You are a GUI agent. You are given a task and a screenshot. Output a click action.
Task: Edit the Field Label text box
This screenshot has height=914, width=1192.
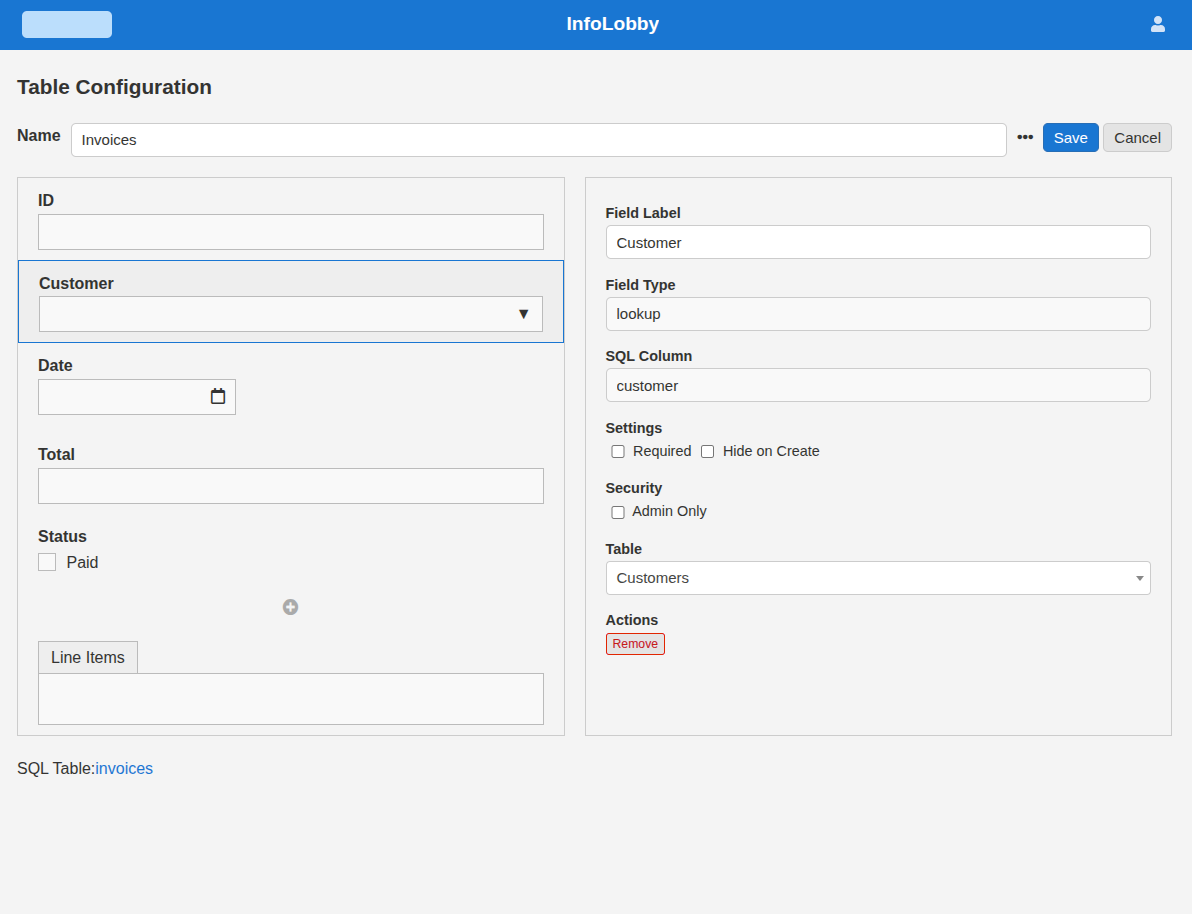click(x=877, y=242)
